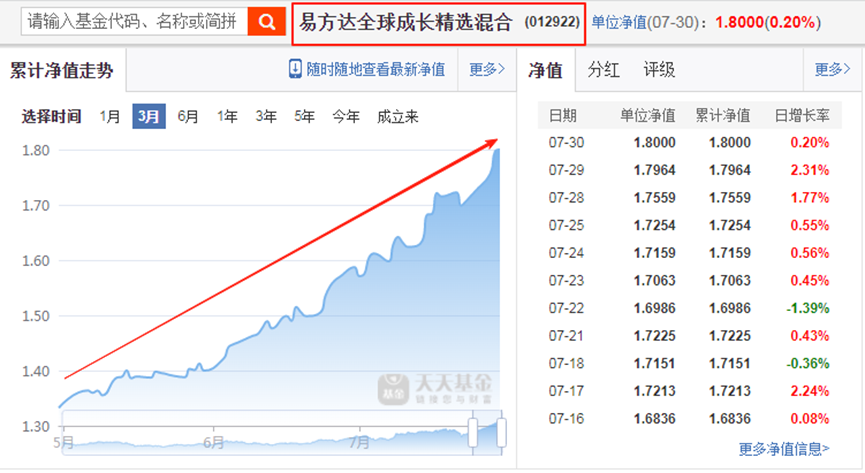Click the orange search magnifier button
Viewport: 865px width, 473px height.
266,22
